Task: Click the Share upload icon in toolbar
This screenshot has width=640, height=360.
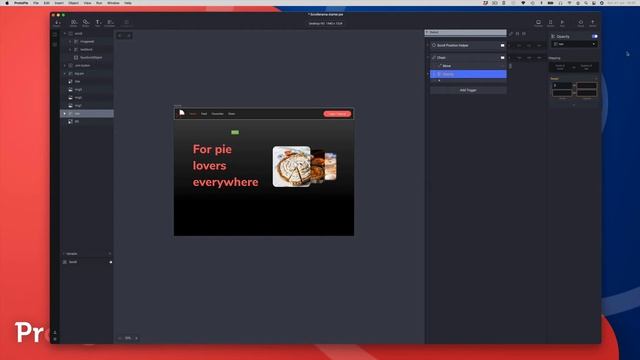Action: 592,23
